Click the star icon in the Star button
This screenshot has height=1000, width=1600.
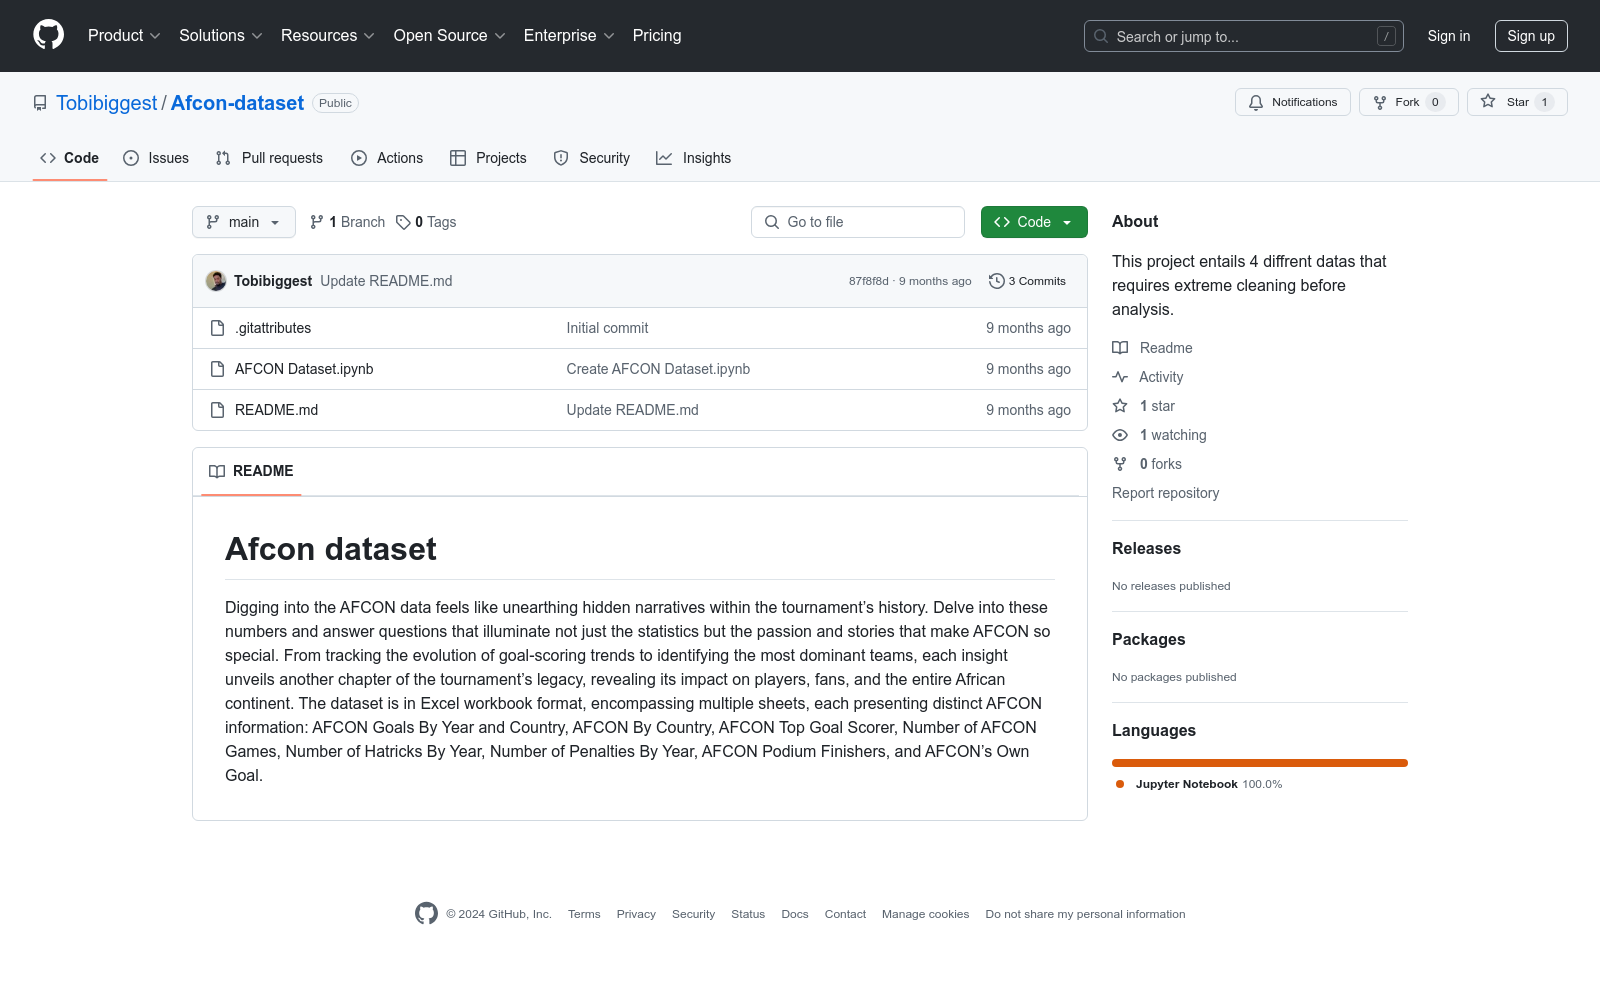[x=1488, y=102]
